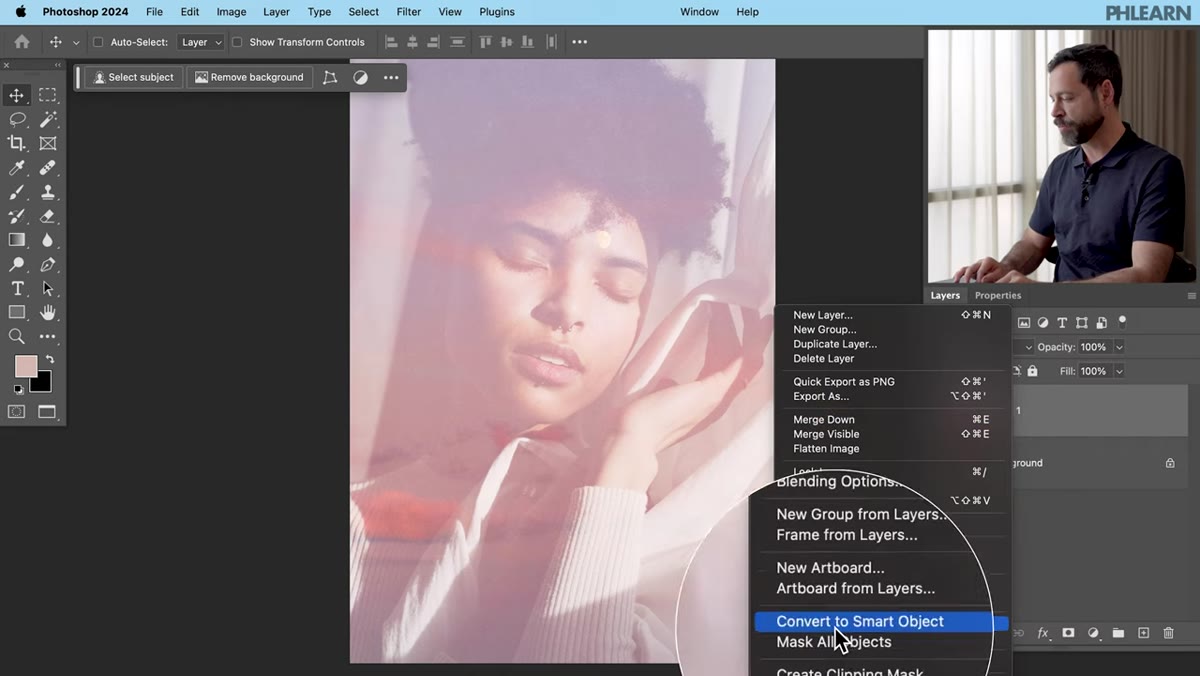Enable the Auto-Select checkbox

click(98, 42)
